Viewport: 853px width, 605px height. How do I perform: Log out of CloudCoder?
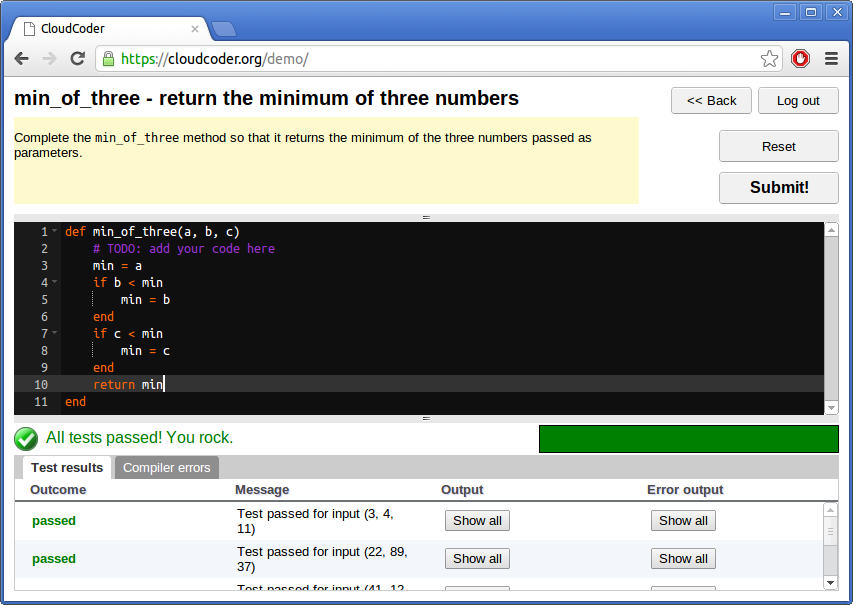(x=797, y=100)
